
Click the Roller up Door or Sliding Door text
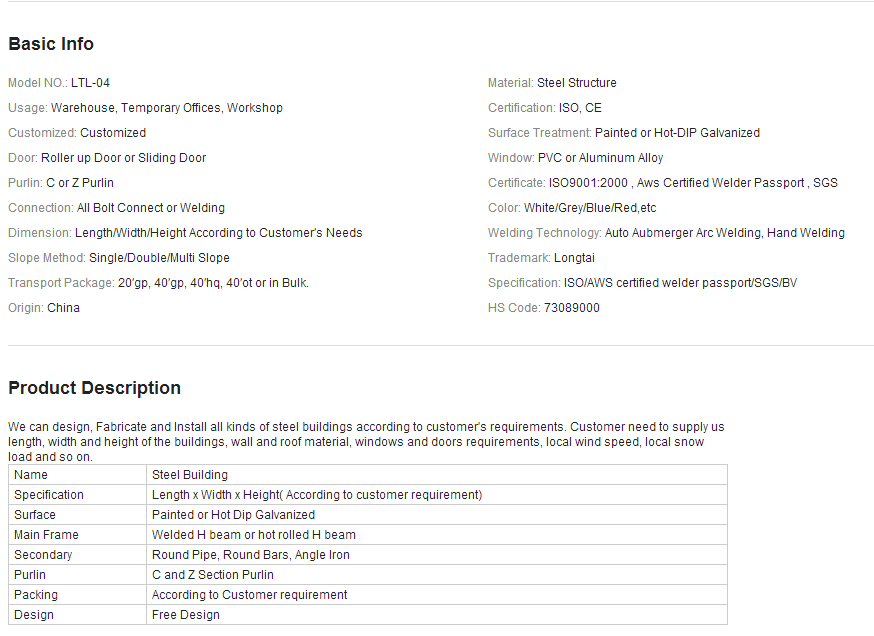[x=124, y=158]
